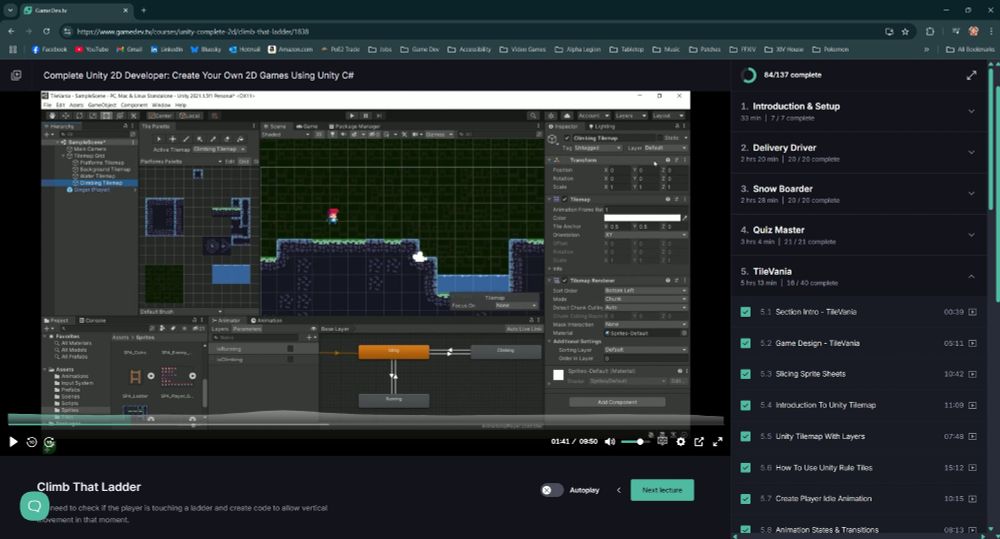Viewport: 1000px width, 539px height.
Task: Uncheck lecture 5.8 Animation States checkbox
Action: (746, 529)
